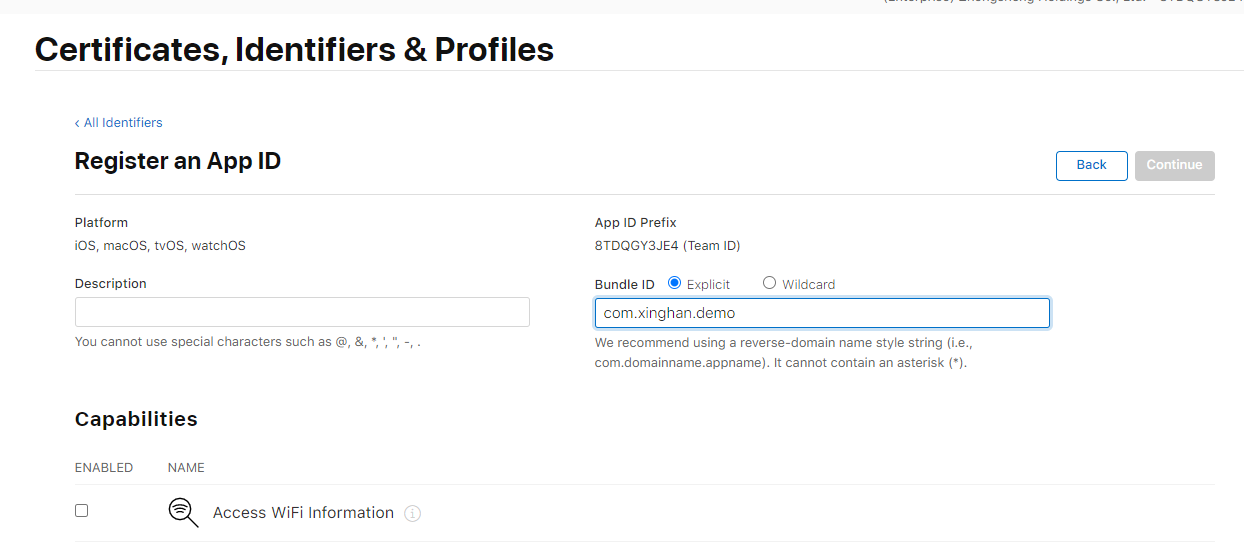Screen dimensions: 1244x547
Task: Click the iOS, macOS, tvOS, watchOS platform text
Action: 160,246
